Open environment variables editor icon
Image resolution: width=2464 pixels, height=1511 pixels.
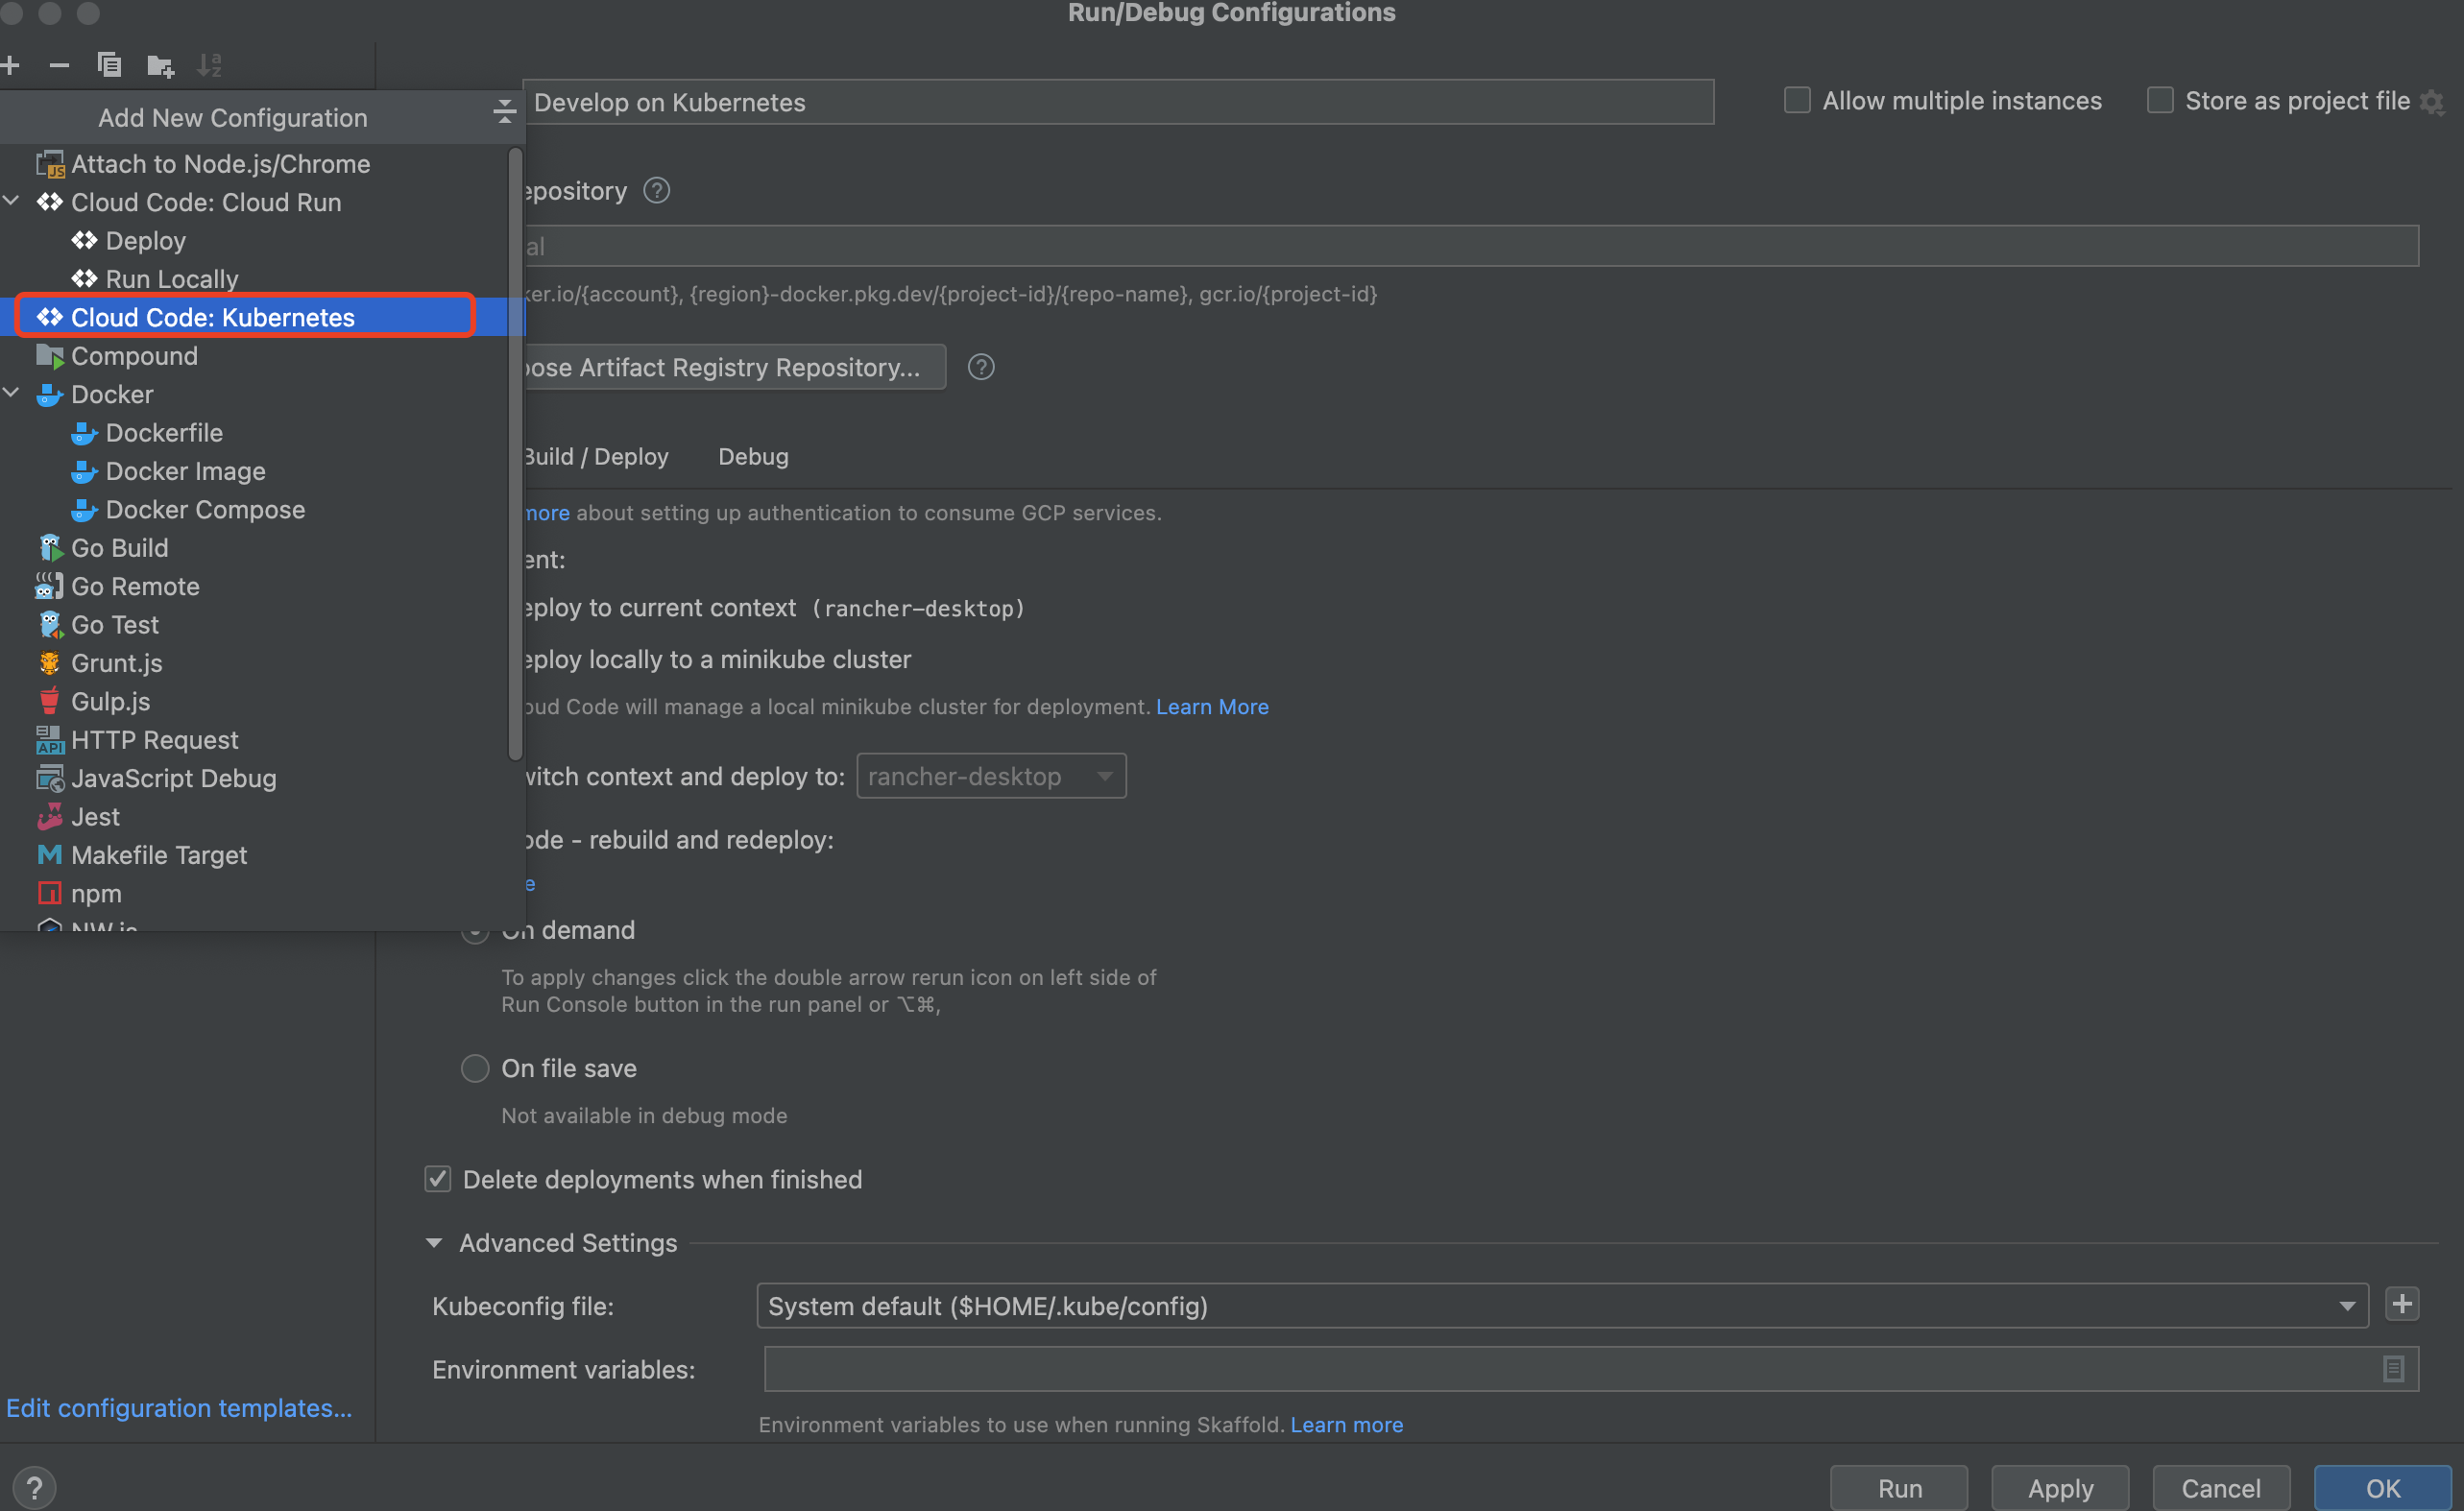point(2392,1368)
